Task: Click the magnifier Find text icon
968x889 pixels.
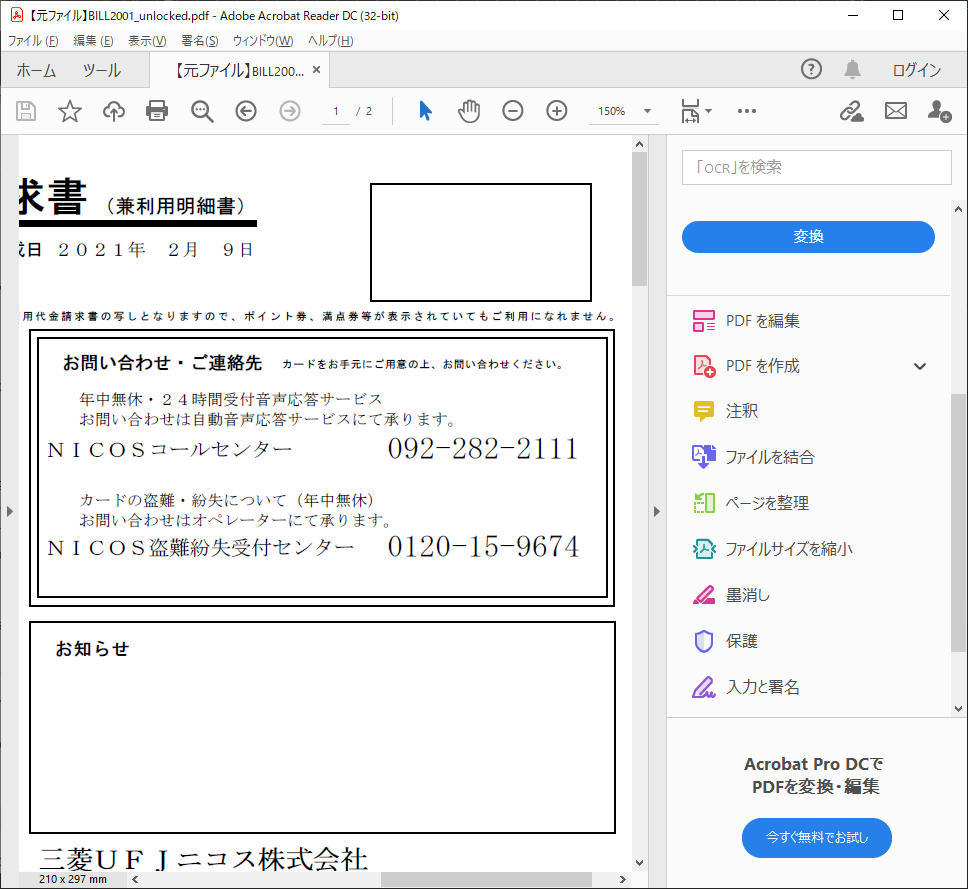Action: point(202,111)
